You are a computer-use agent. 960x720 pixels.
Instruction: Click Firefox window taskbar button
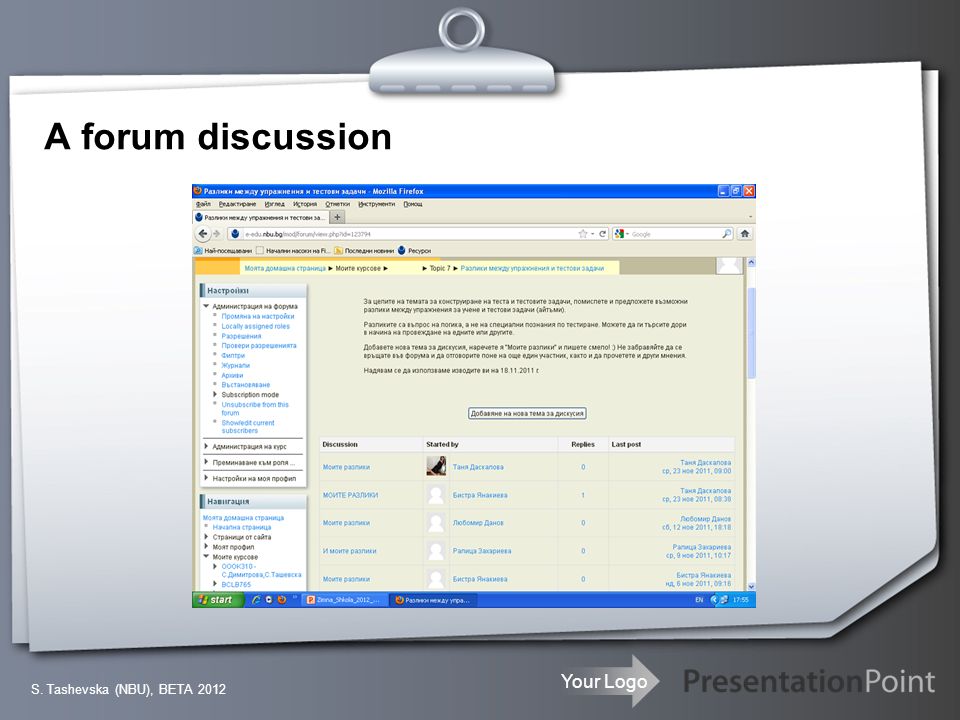[433, 600]
